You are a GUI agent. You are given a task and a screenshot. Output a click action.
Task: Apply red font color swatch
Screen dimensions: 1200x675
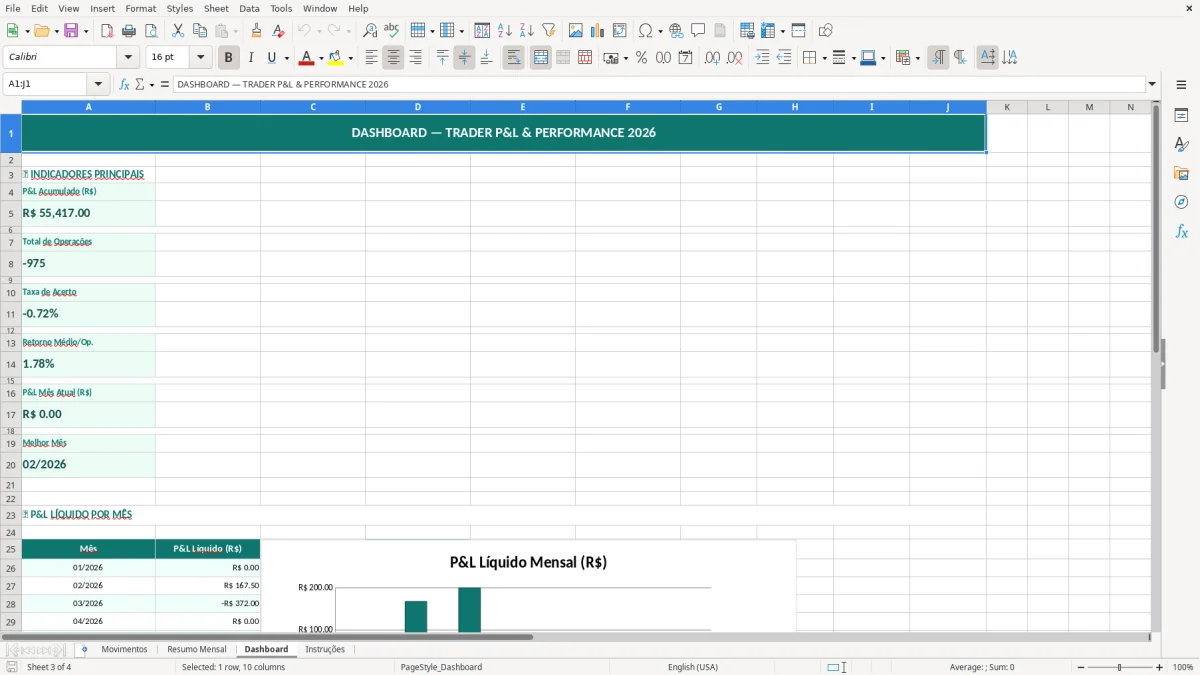coord(308,58)
